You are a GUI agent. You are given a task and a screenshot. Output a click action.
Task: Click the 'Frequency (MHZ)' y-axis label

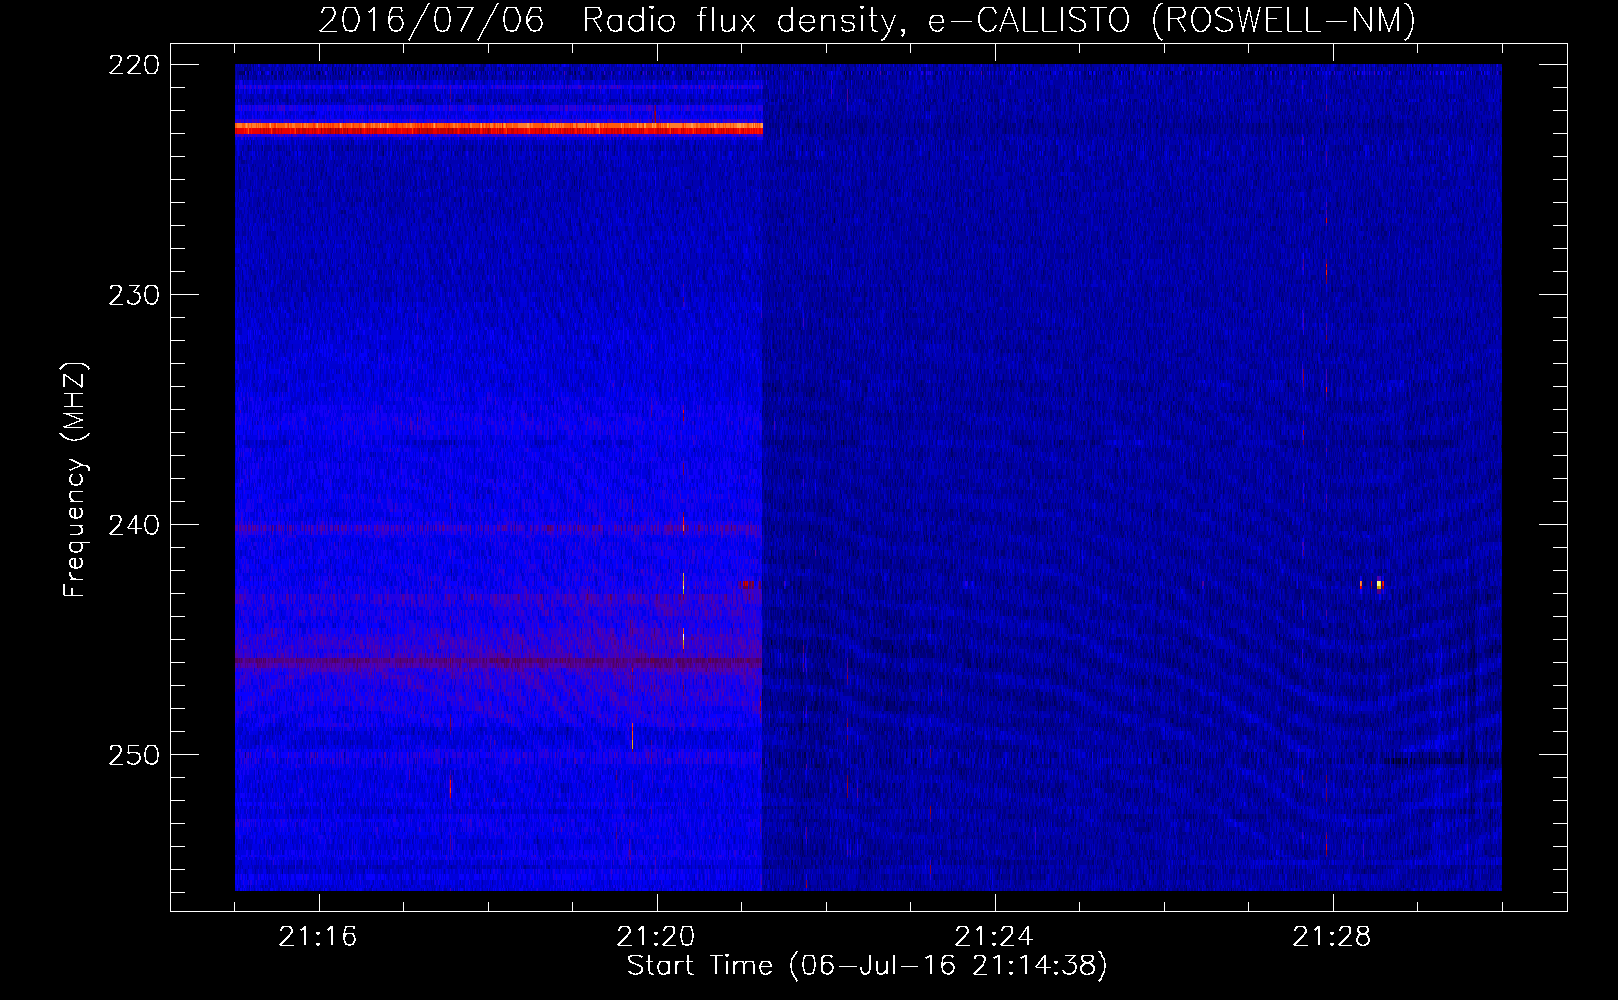click(x=75, y=479)
